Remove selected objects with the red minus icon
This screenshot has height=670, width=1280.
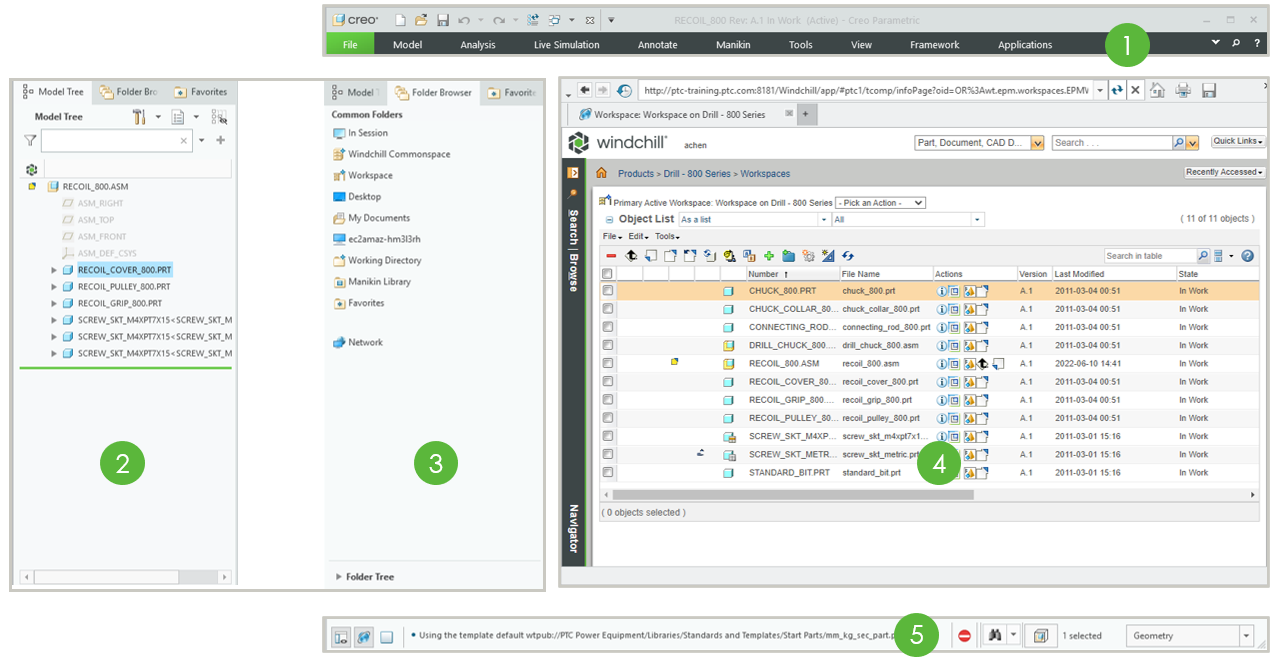[x=611, y=256]
